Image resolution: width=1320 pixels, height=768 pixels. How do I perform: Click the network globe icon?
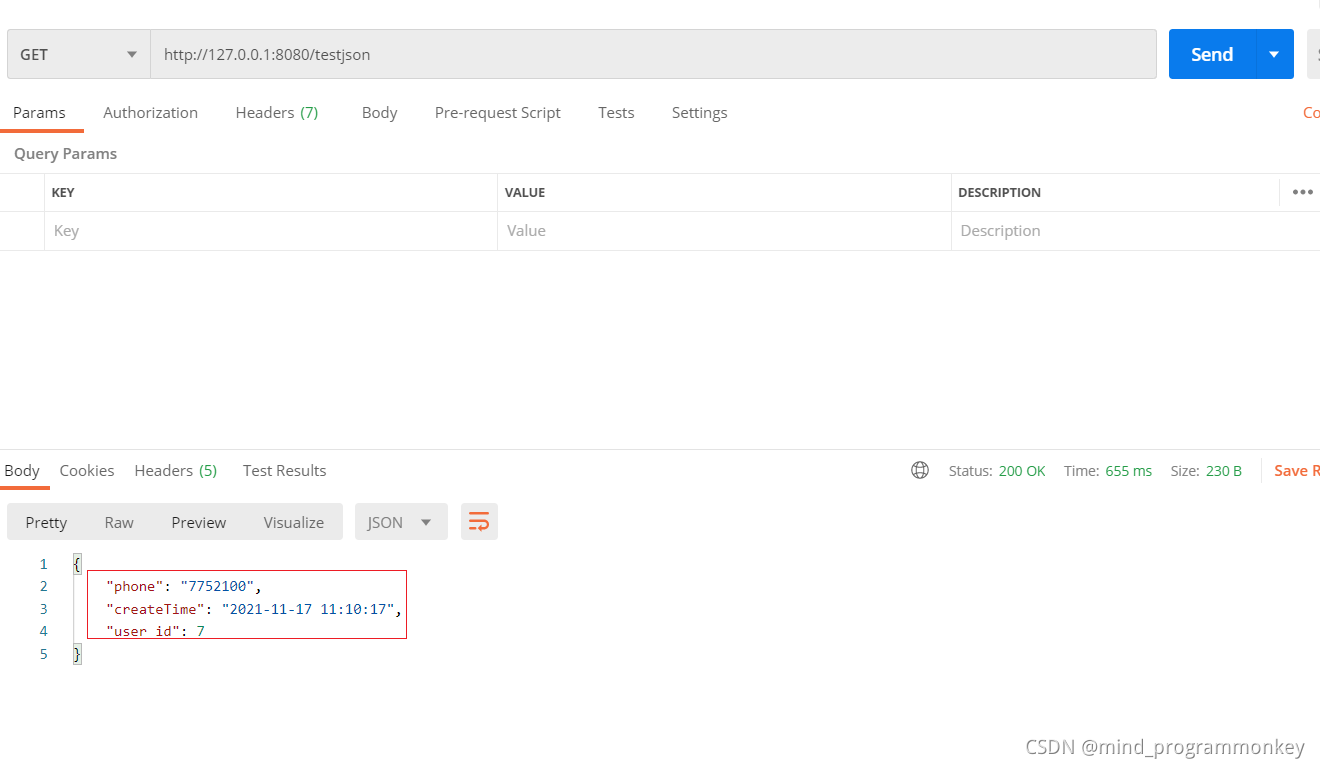[x=920, y=470]
